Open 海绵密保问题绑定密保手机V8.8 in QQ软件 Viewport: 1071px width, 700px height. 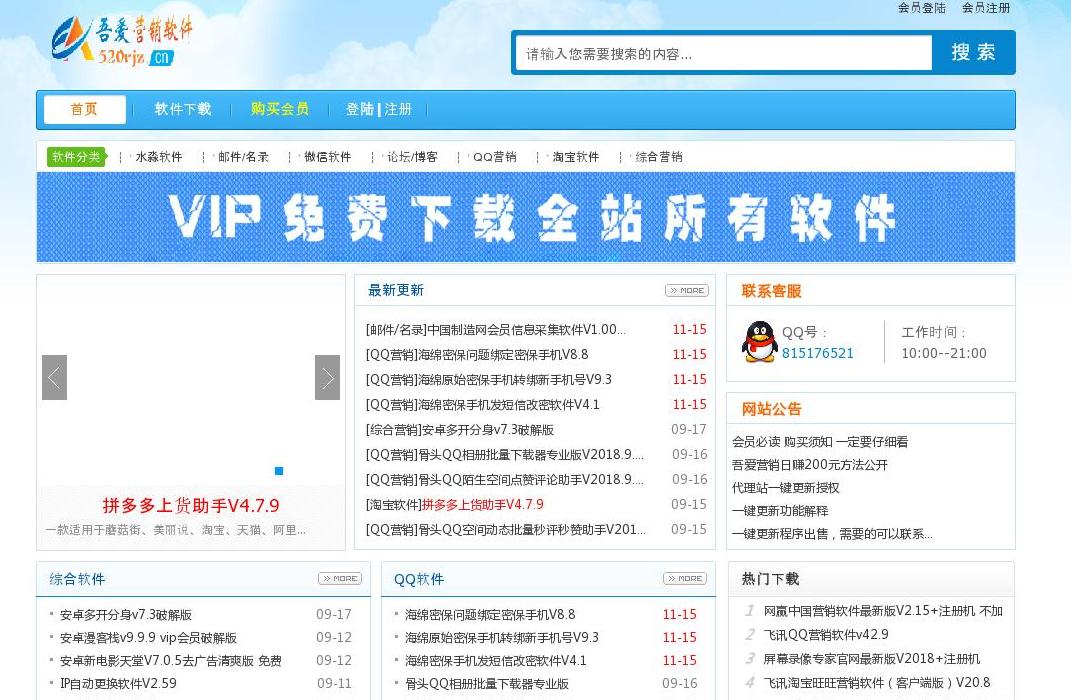490,615
